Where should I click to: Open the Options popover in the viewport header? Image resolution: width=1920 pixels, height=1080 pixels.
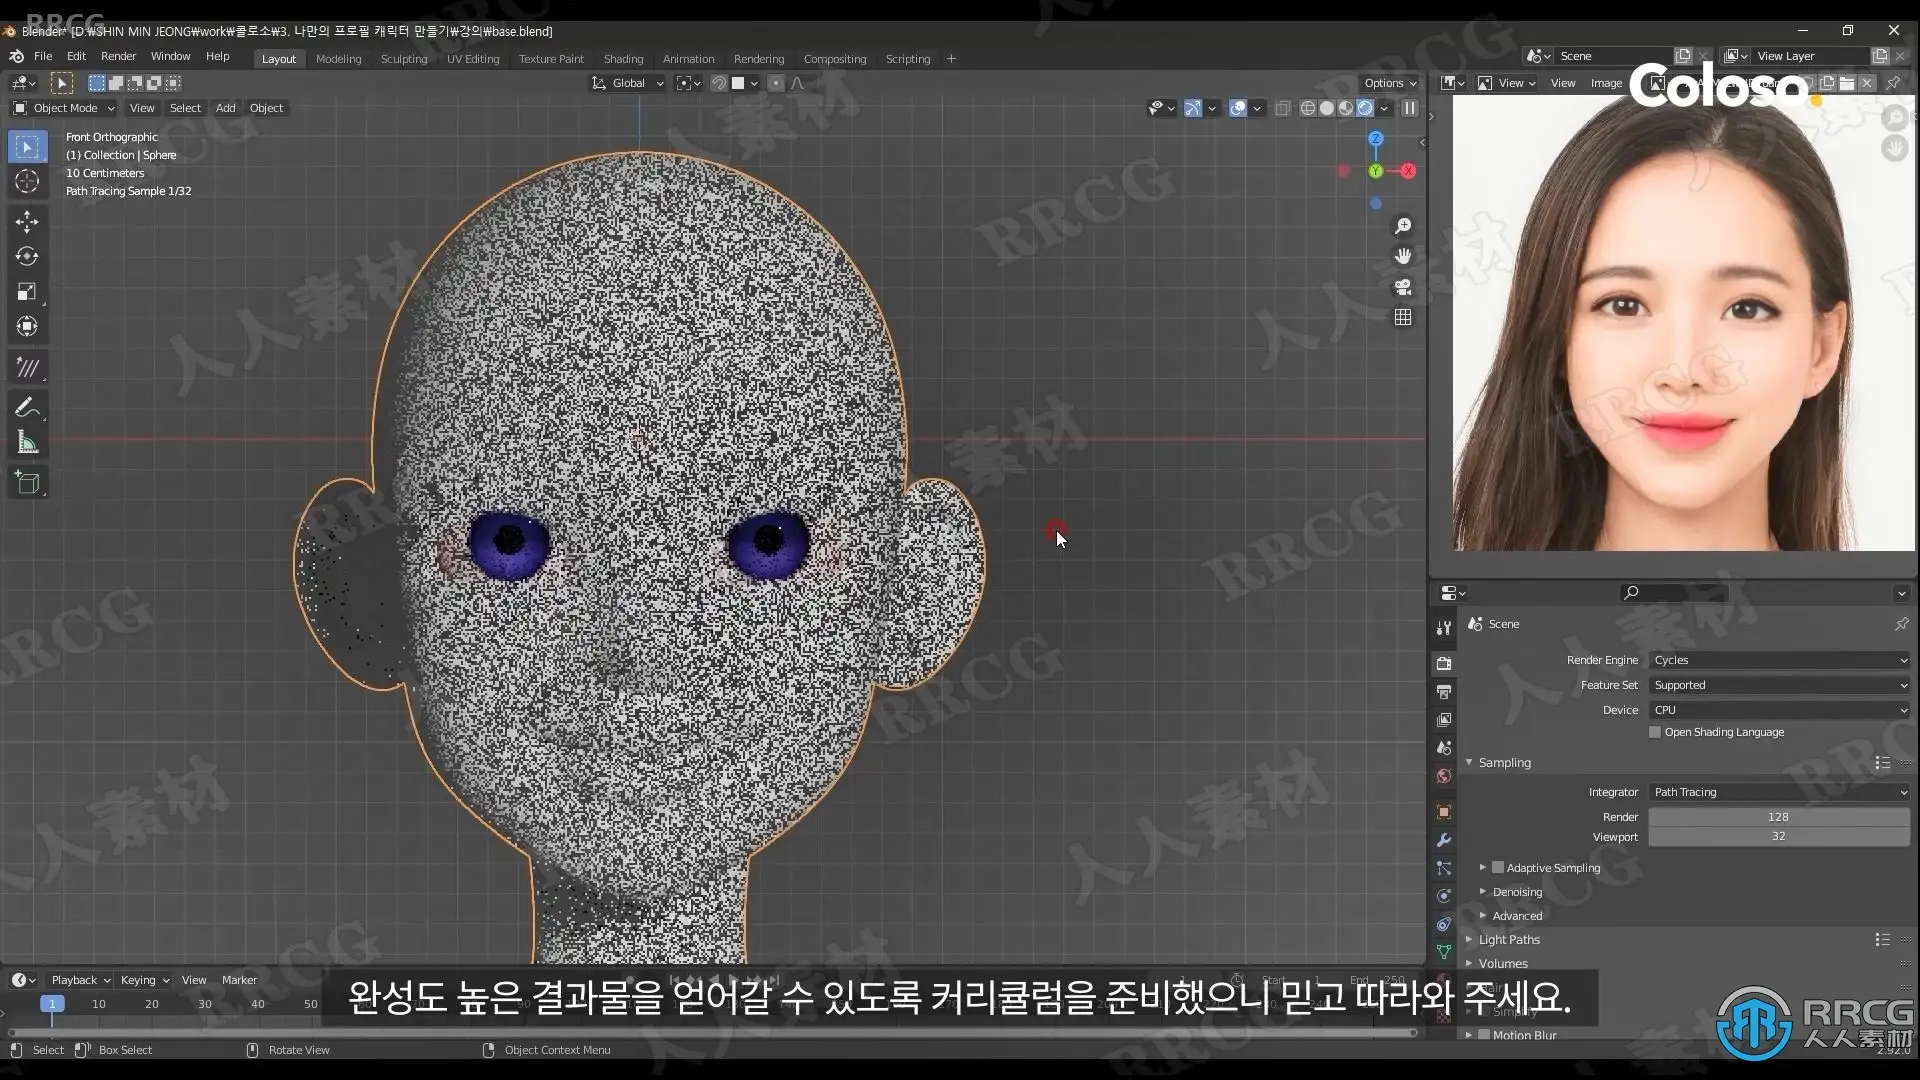pyautogui.click(x=1390, y=83)
